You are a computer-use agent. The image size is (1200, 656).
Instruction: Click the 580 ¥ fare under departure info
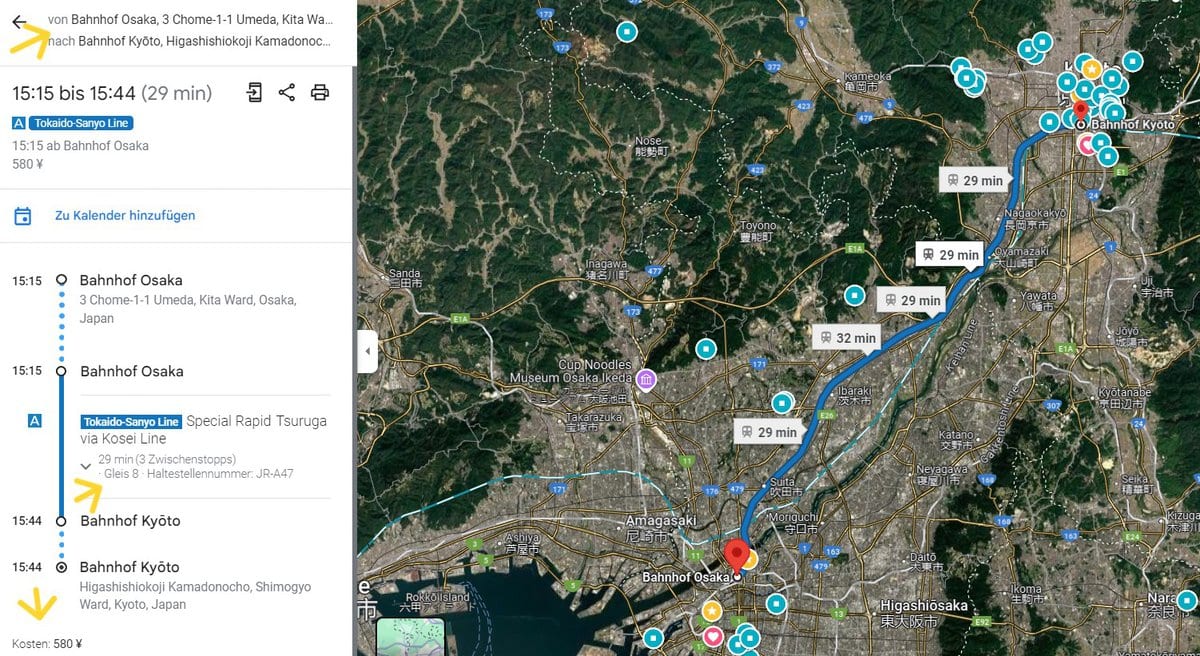tap(27, 164)
